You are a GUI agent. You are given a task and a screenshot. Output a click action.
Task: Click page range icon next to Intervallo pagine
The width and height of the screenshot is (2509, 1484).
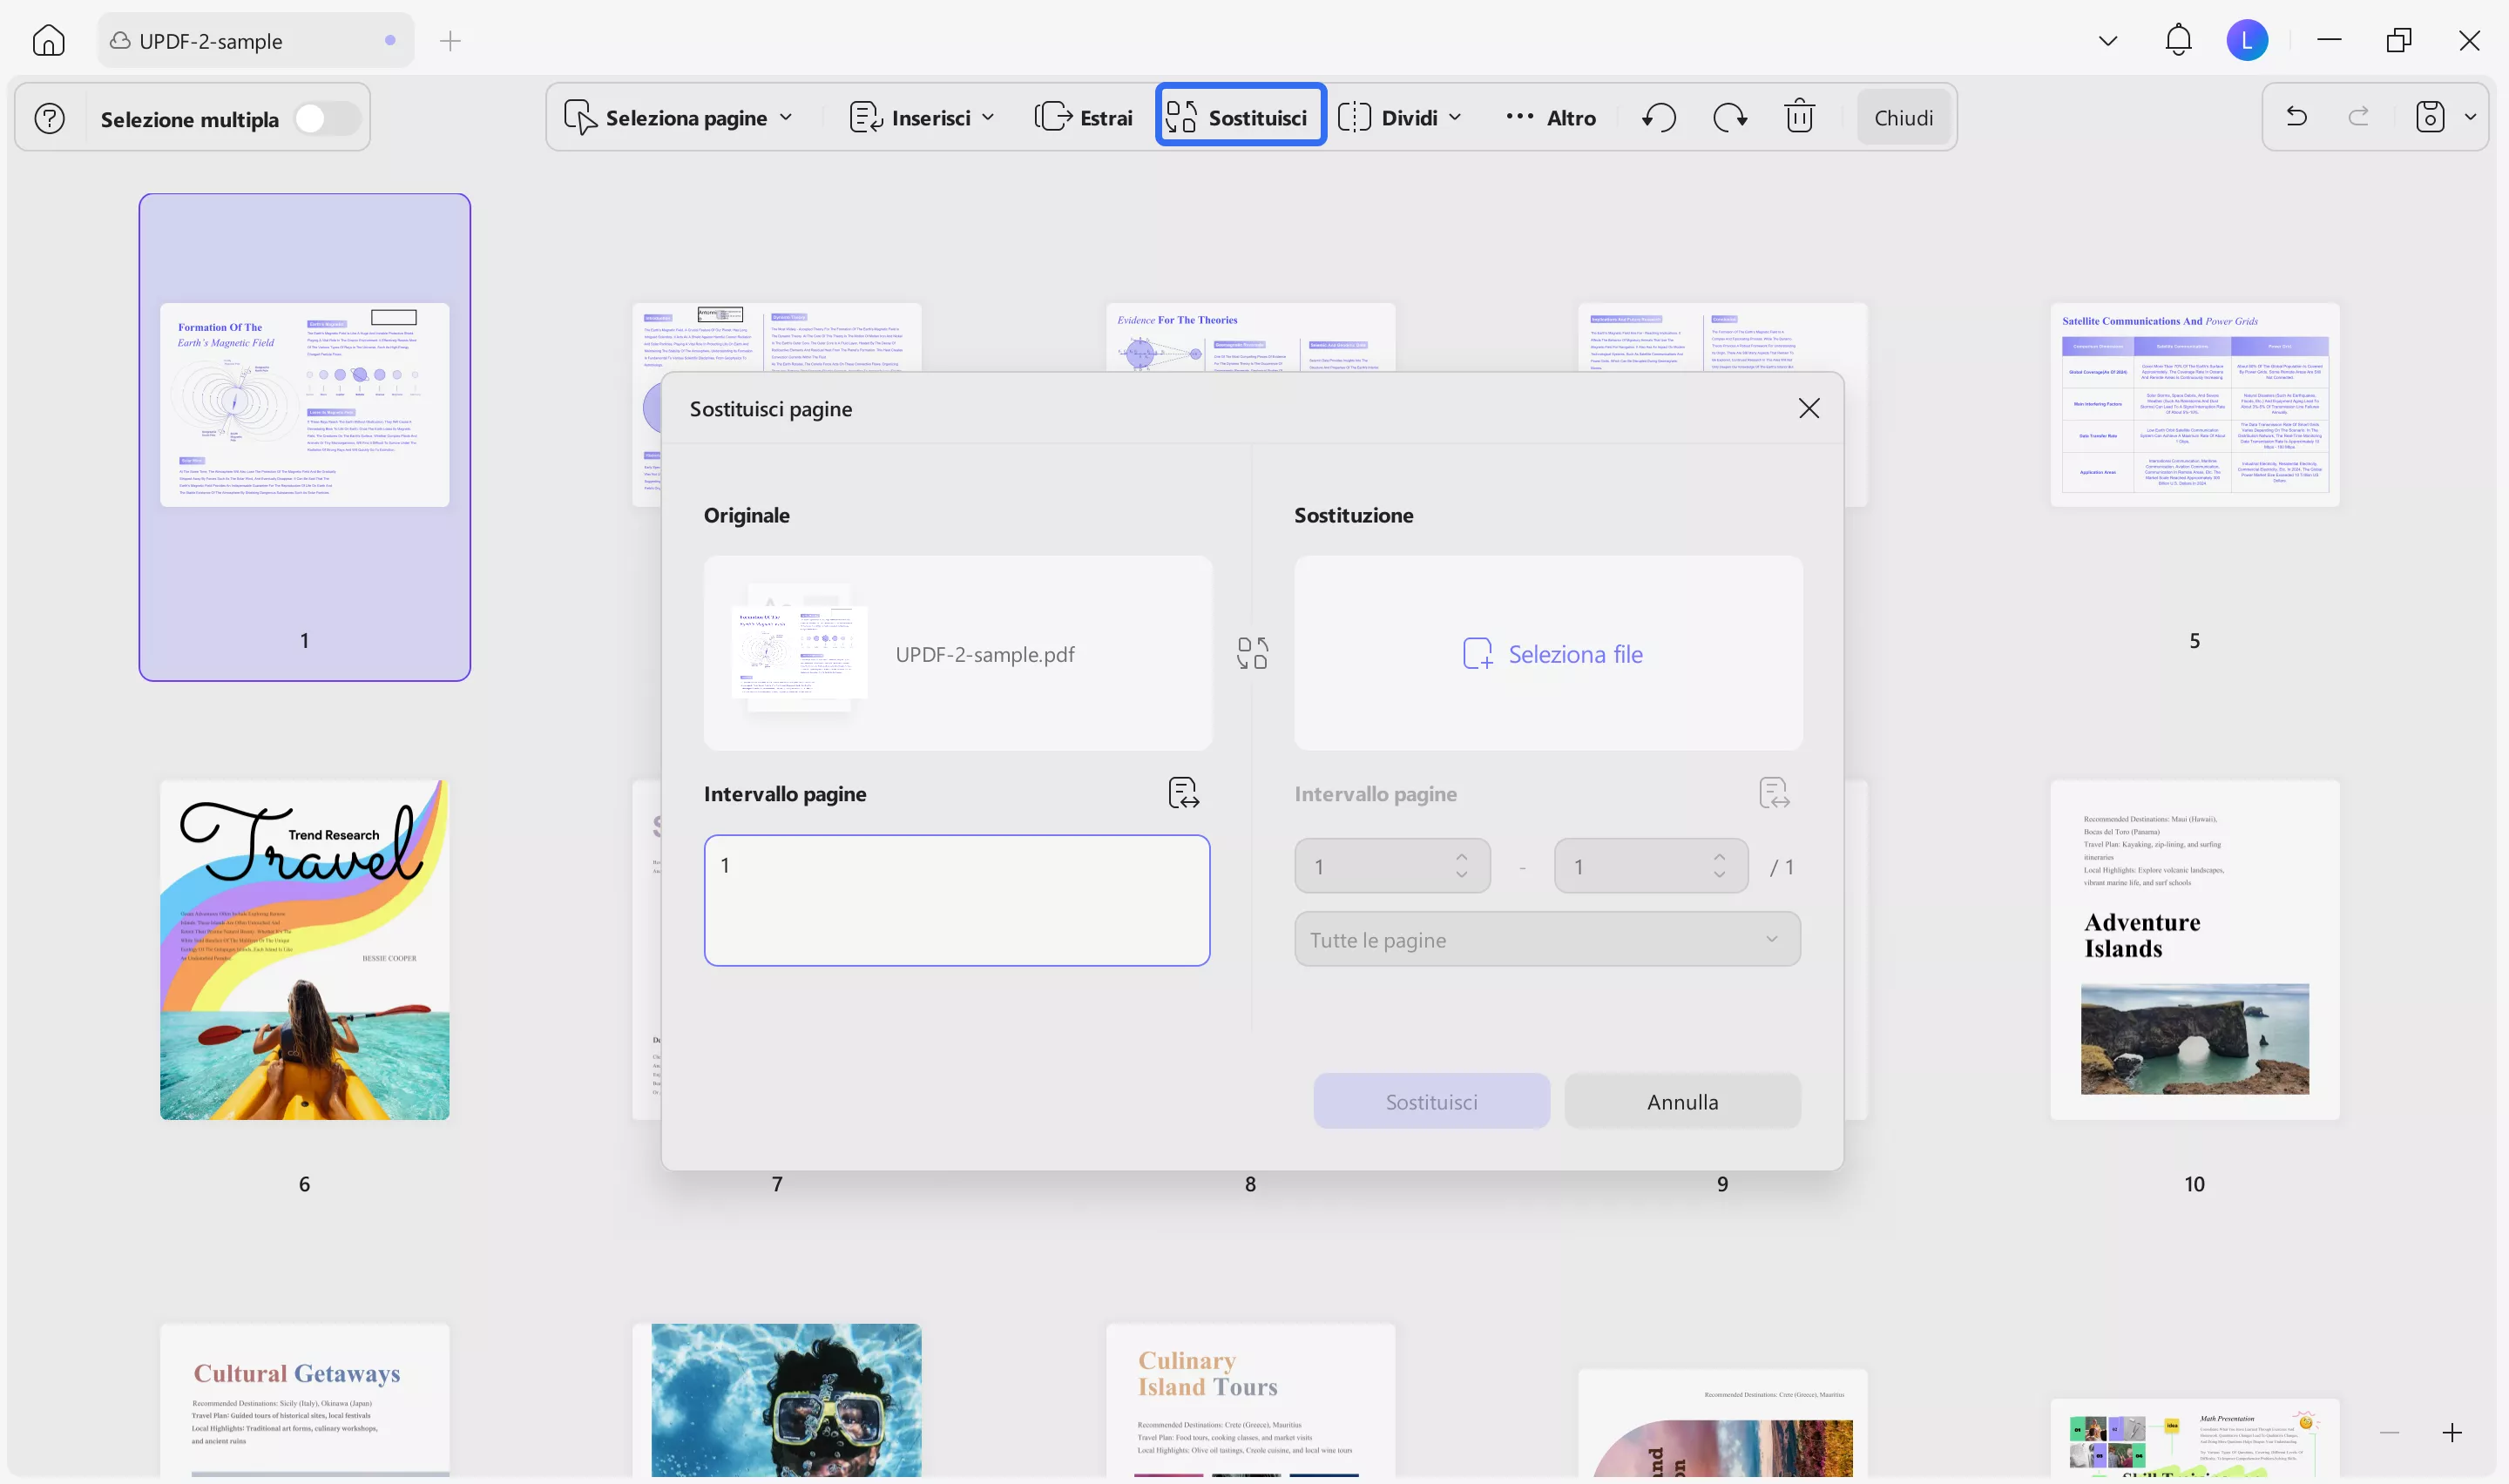point(1183,793)
